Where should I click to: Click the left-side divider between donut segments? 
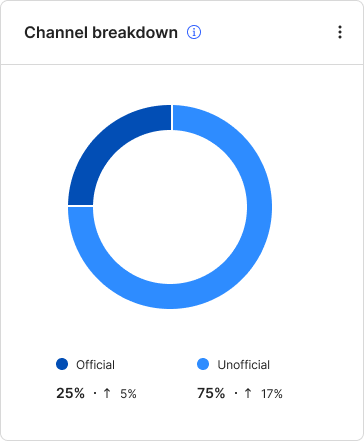click(81, 206)
